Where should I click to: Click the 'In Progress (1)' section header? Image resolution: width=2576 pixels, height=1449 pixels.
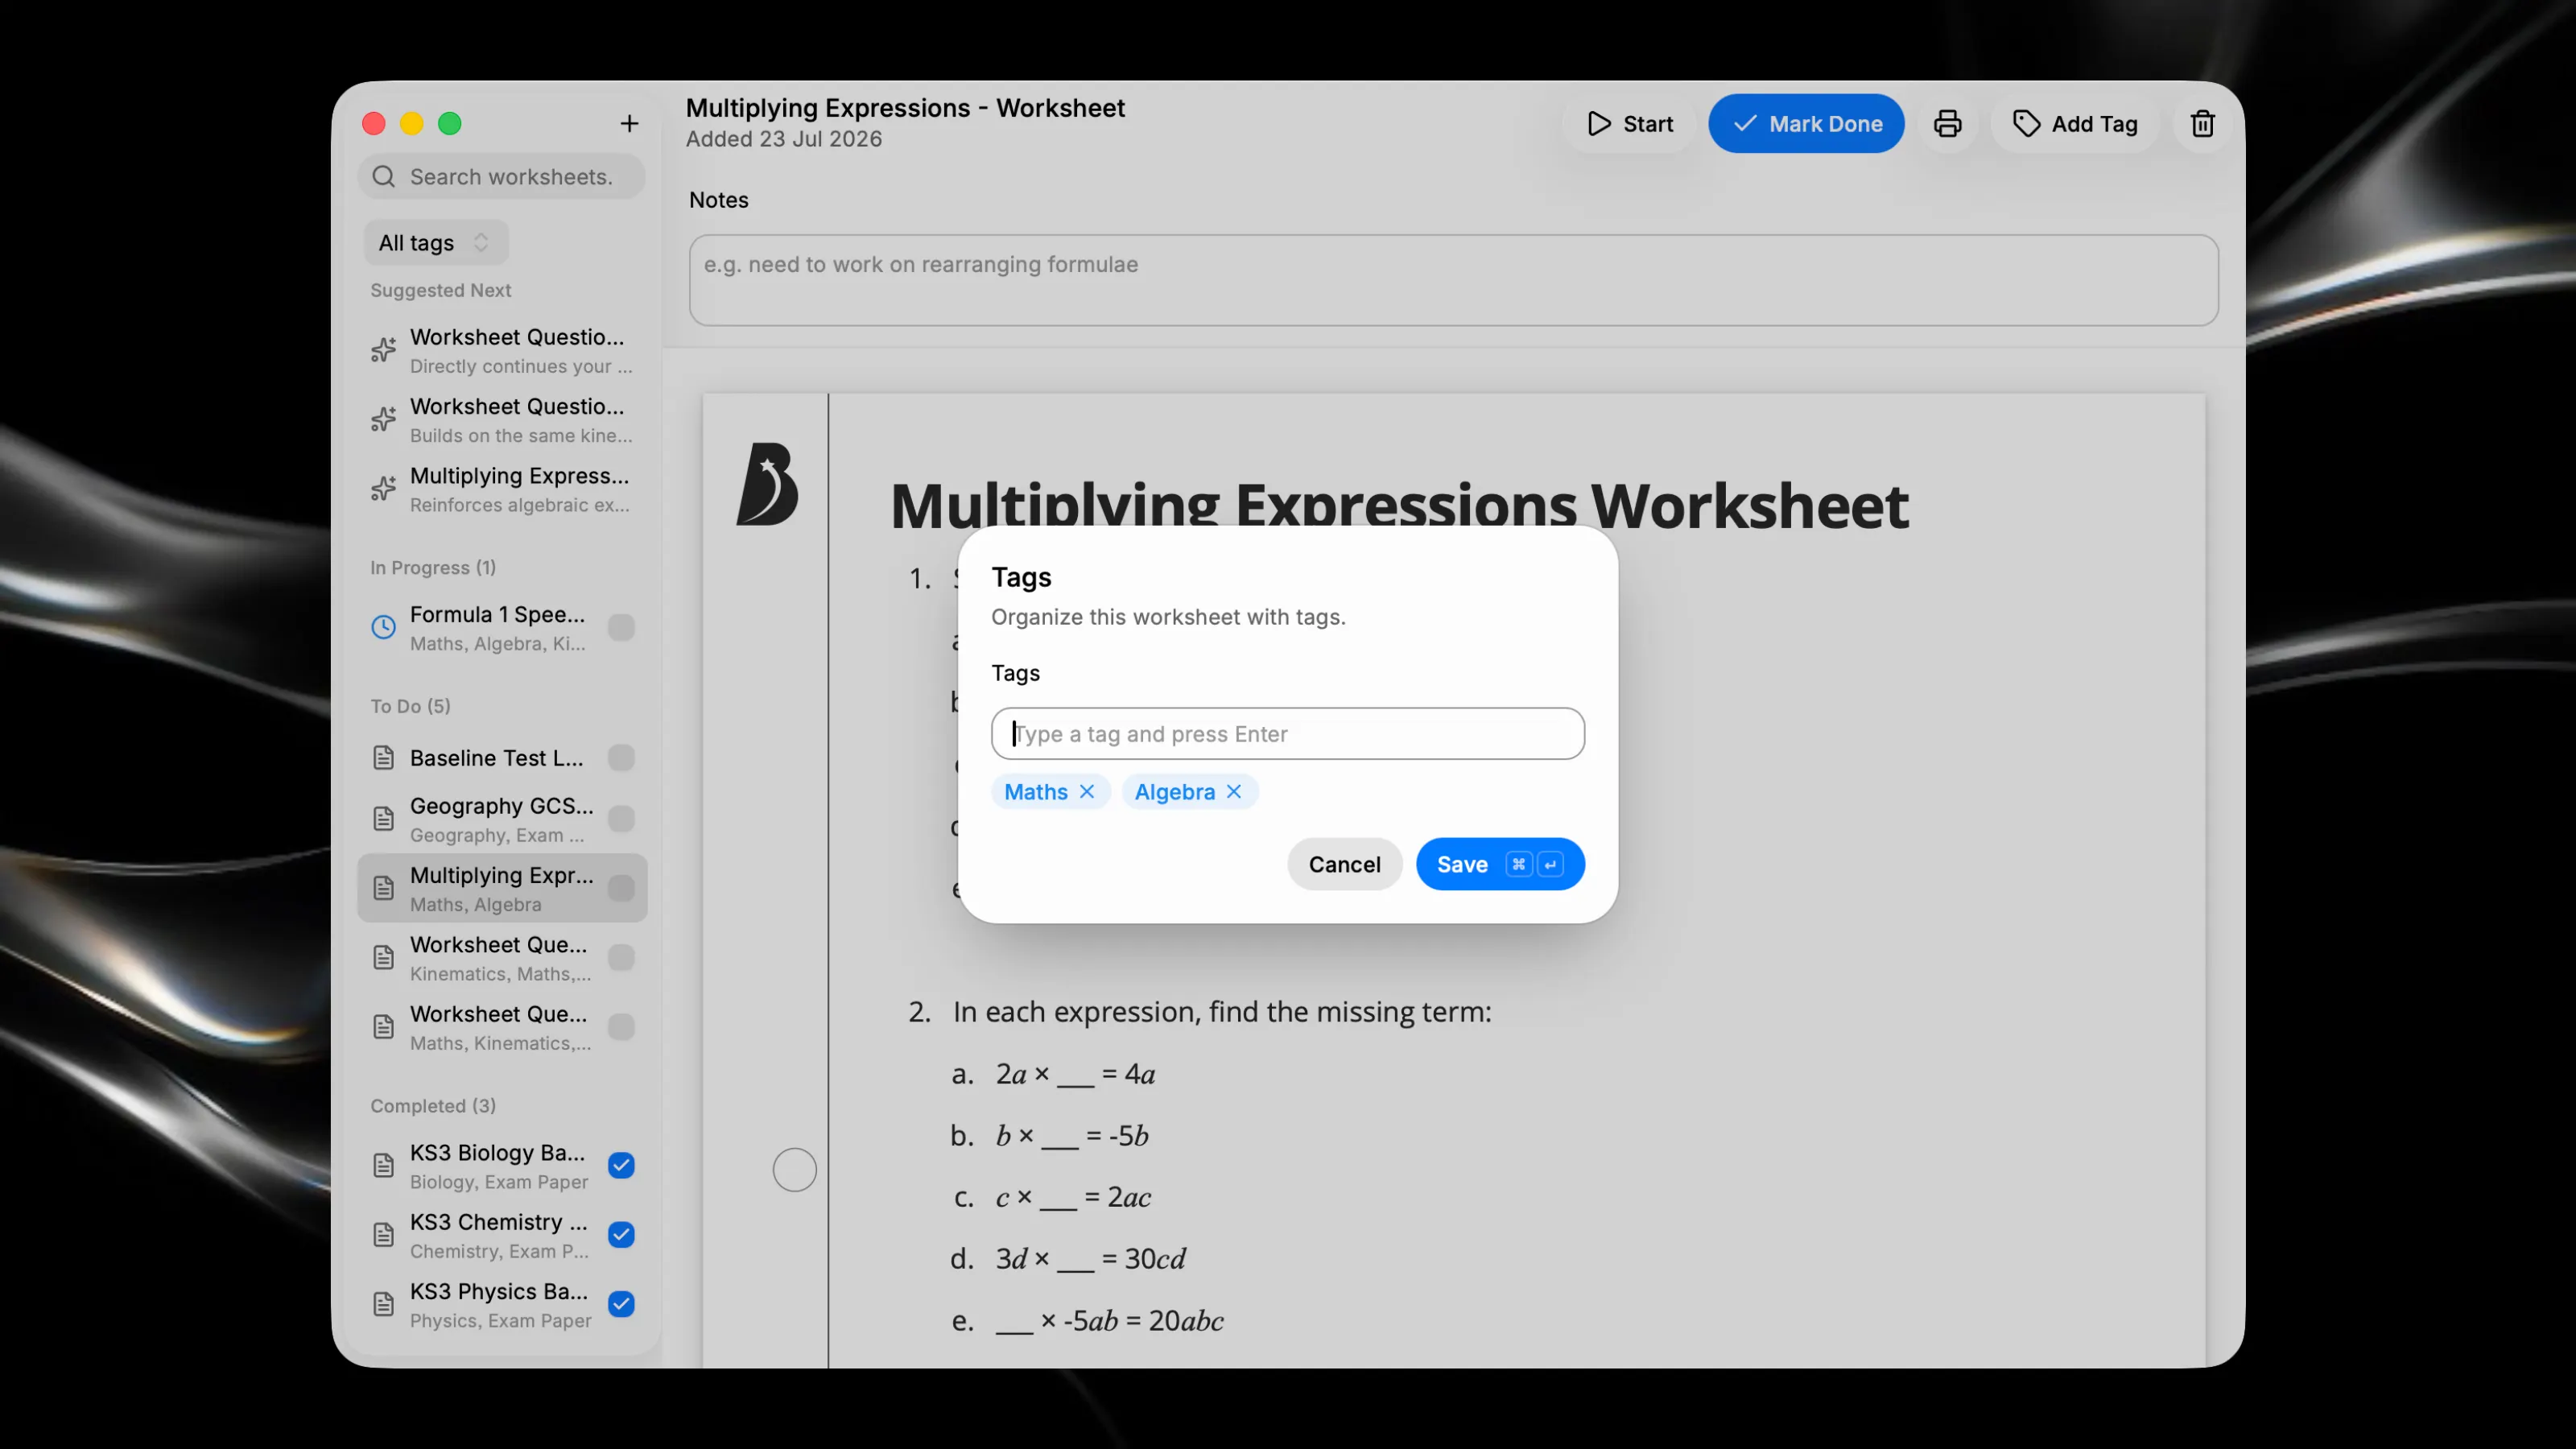tap(433, 568)
